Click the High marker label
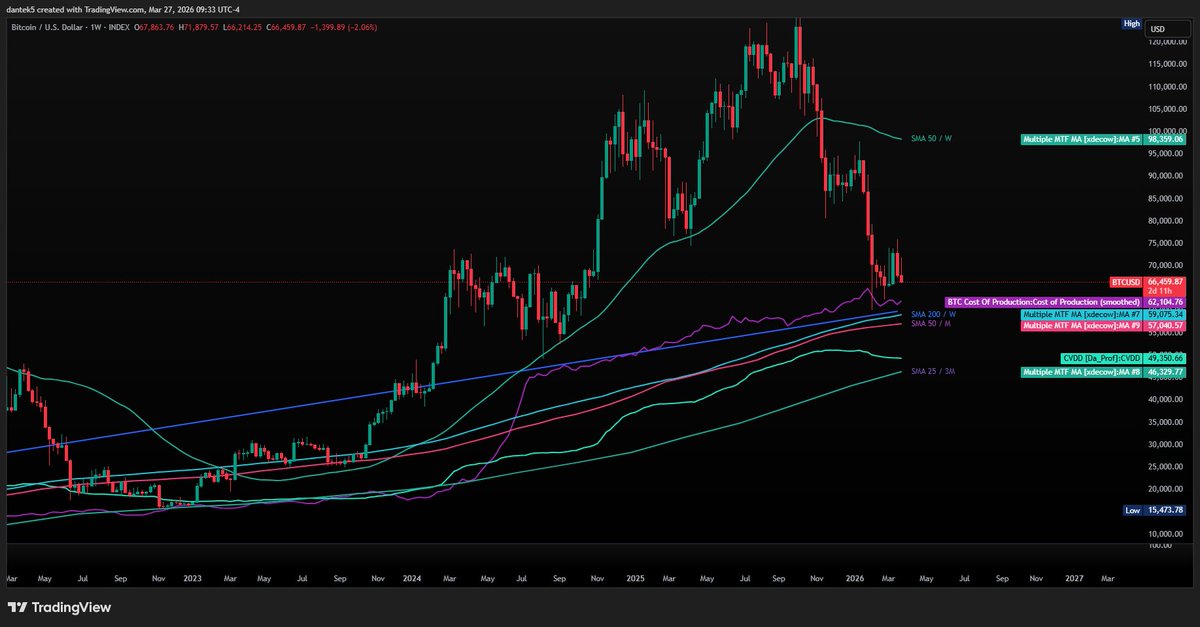This screenshot has height=627, width=1200. [x=1131, y=22]
